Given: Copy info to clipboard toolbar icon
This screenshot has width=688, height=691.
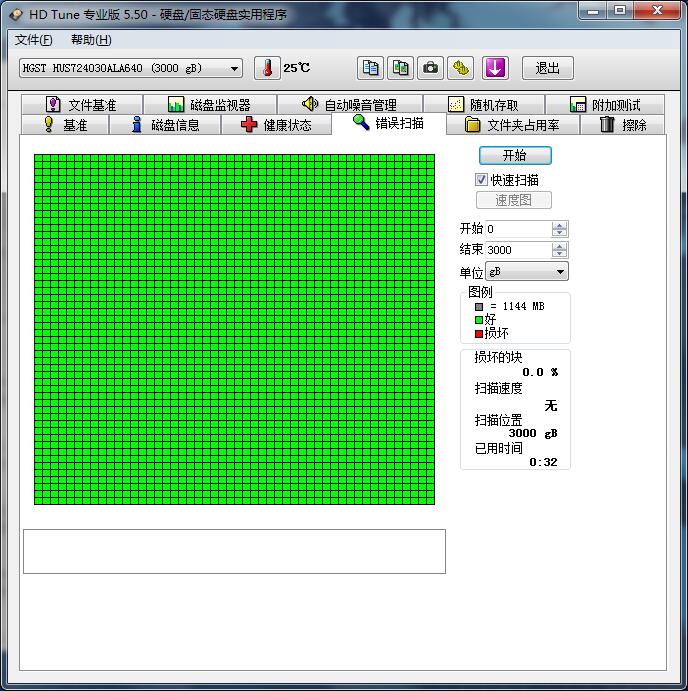Looking at the screenshot, I should click(x=370, y=68).
